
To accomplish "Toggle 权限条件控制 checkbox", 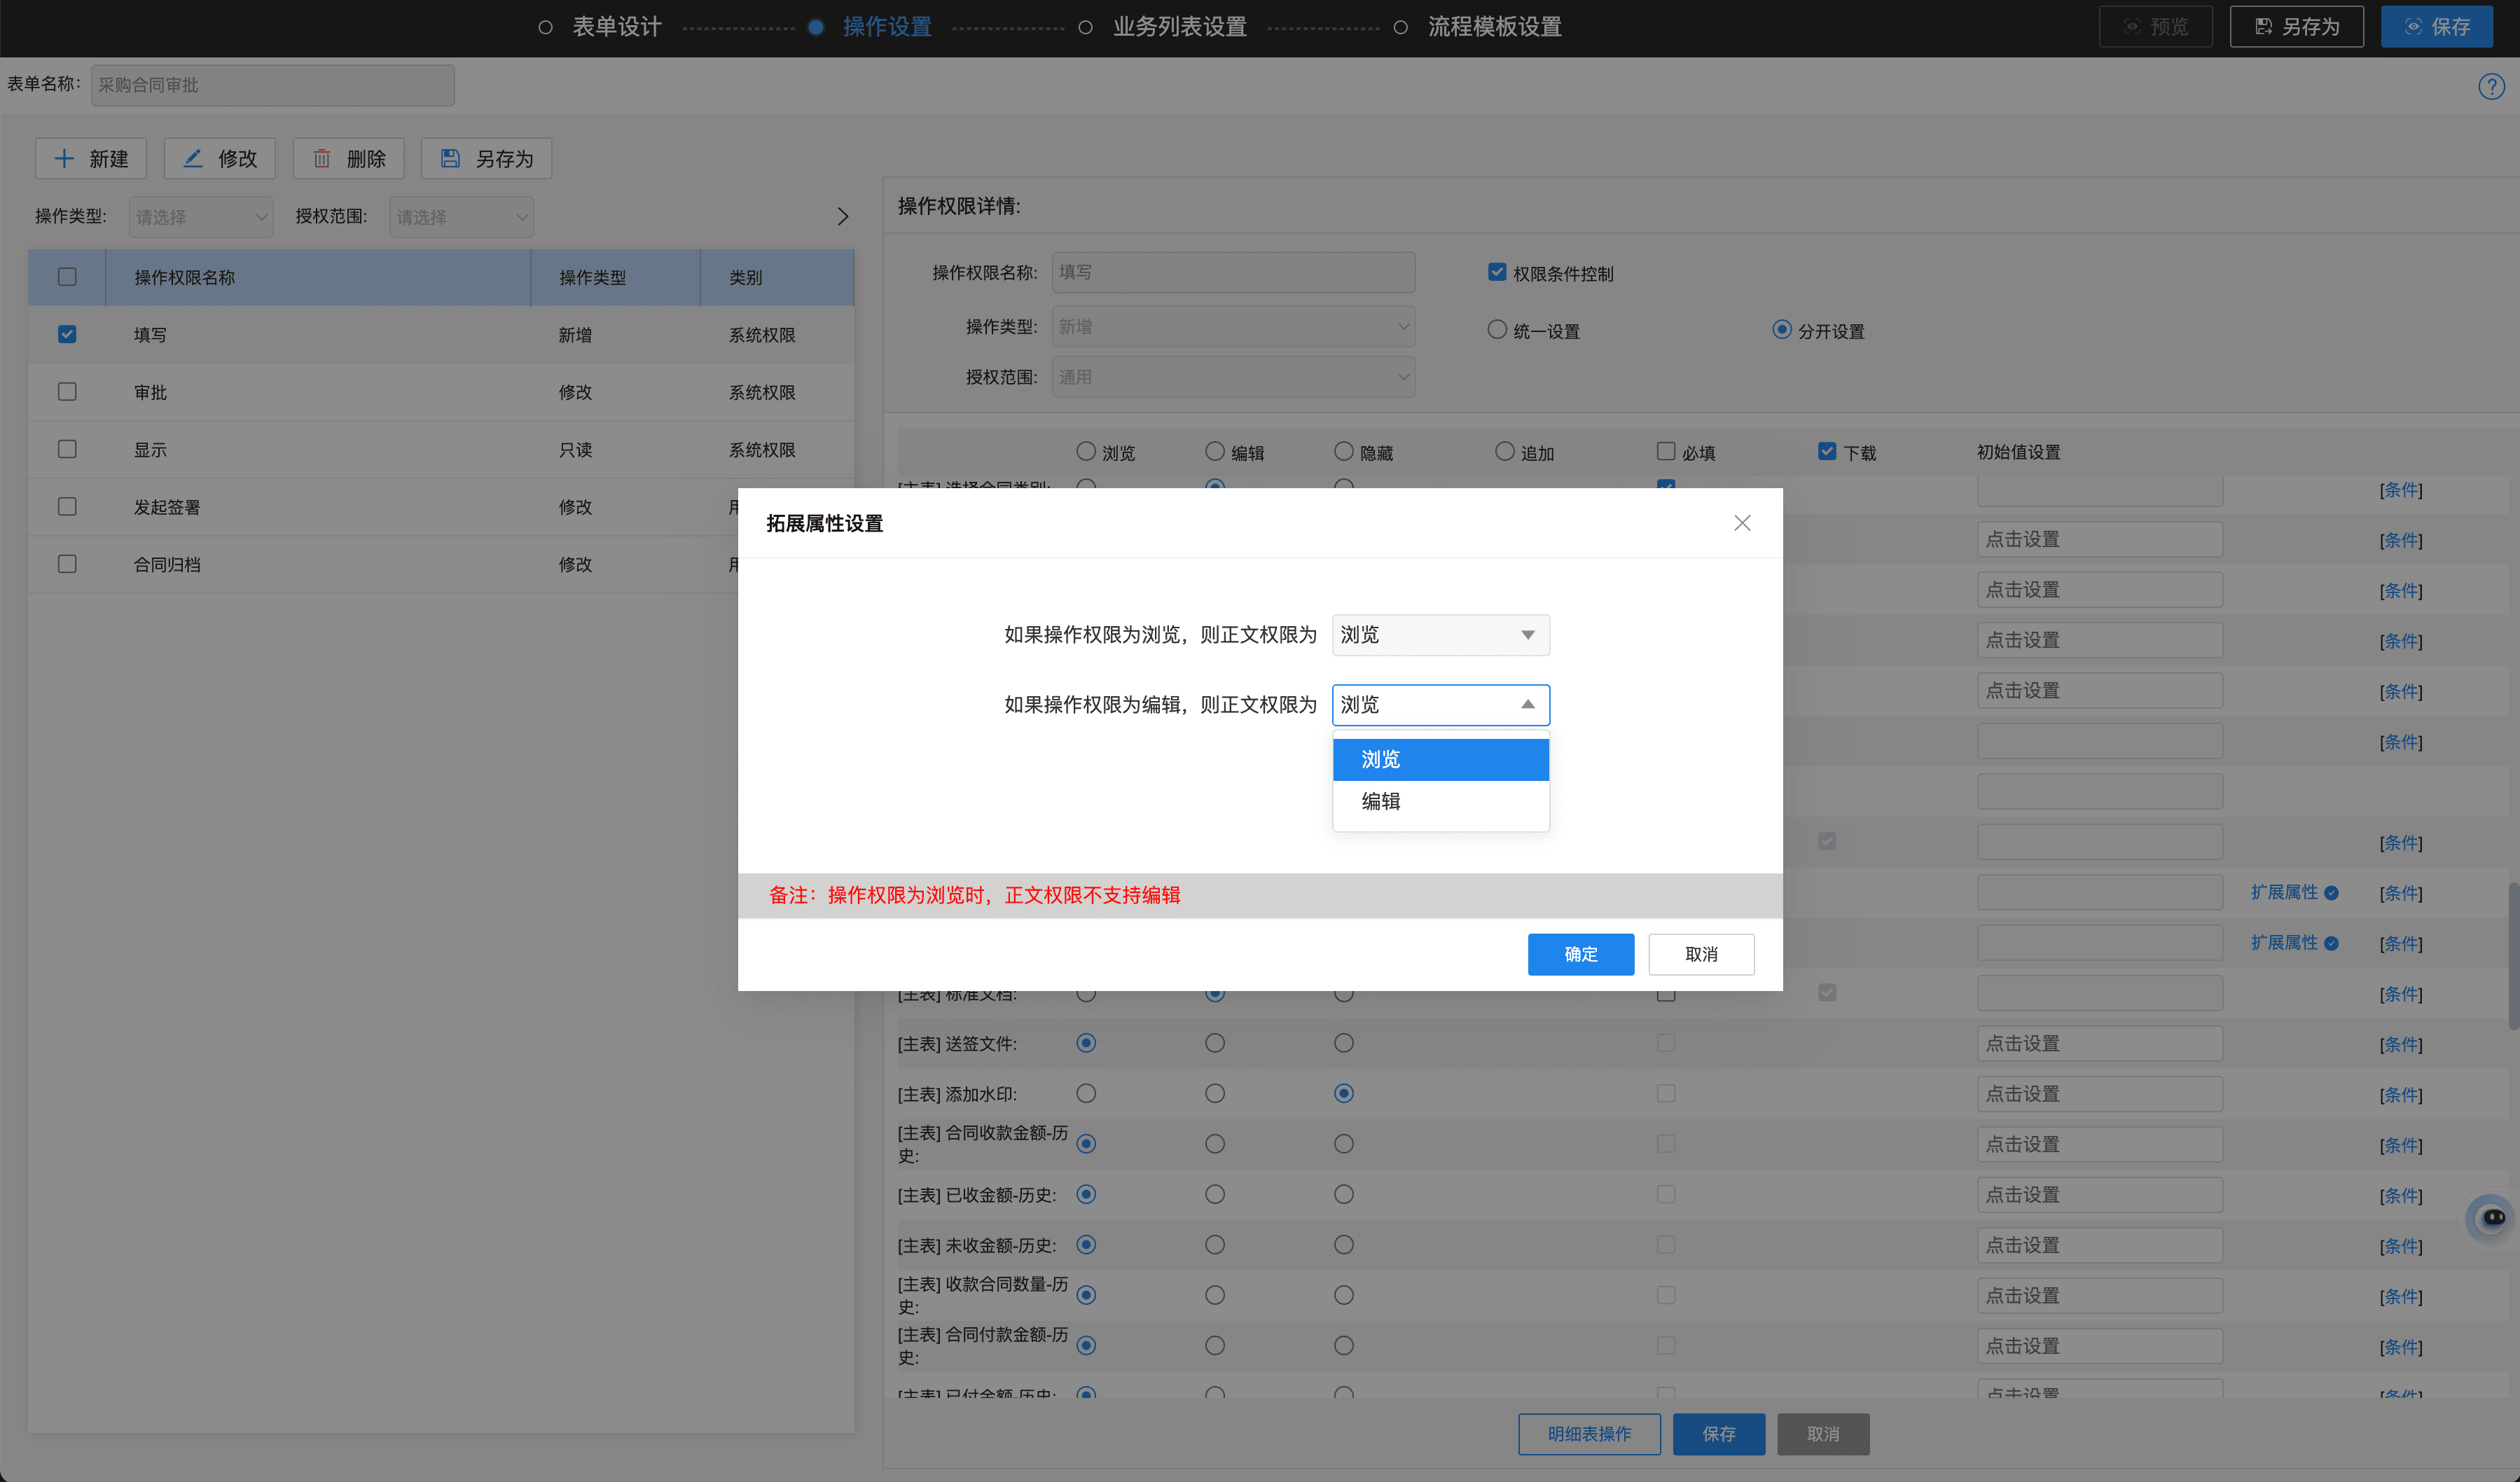I will click(x=1497, y=272).
